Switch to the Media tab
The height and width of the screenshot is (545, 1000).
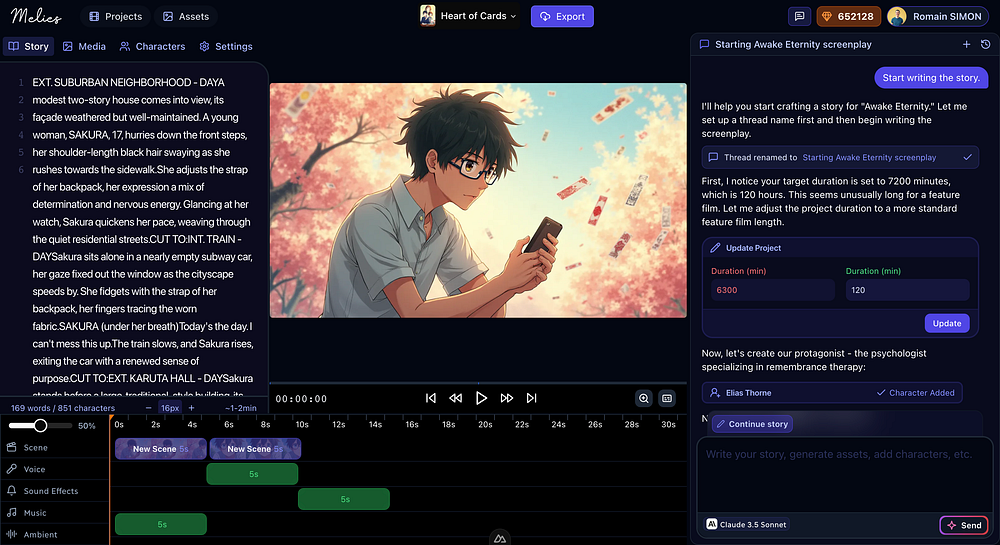click(84, 47)
